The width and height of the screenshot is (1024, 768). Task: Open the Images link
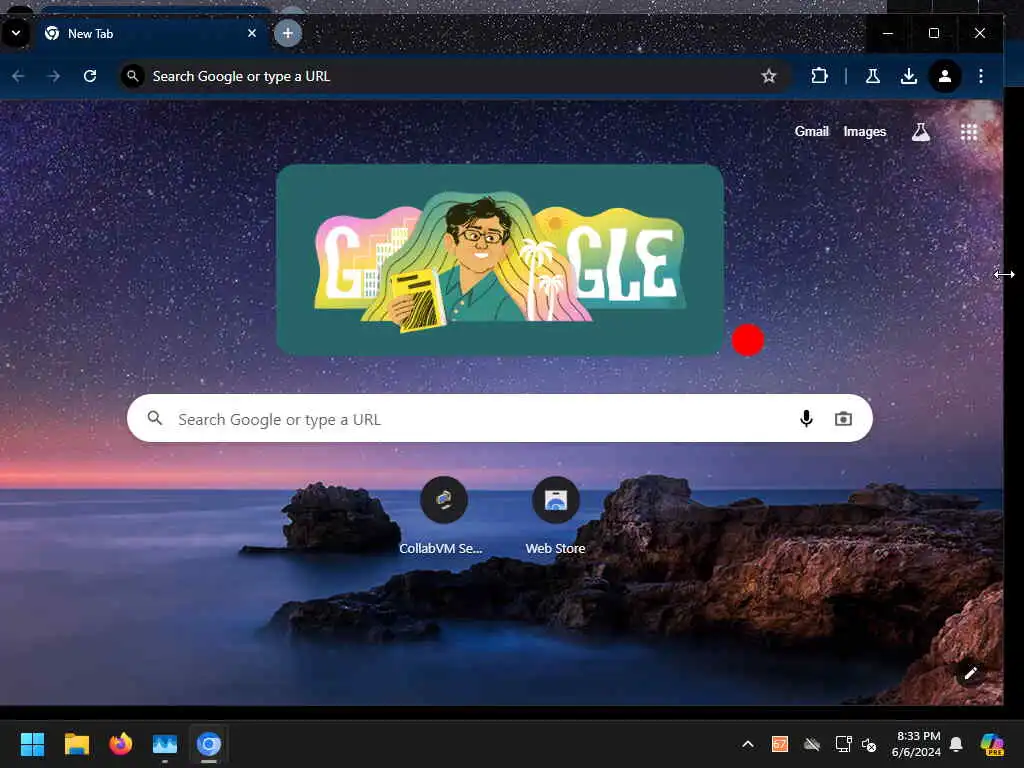point(865,131)
